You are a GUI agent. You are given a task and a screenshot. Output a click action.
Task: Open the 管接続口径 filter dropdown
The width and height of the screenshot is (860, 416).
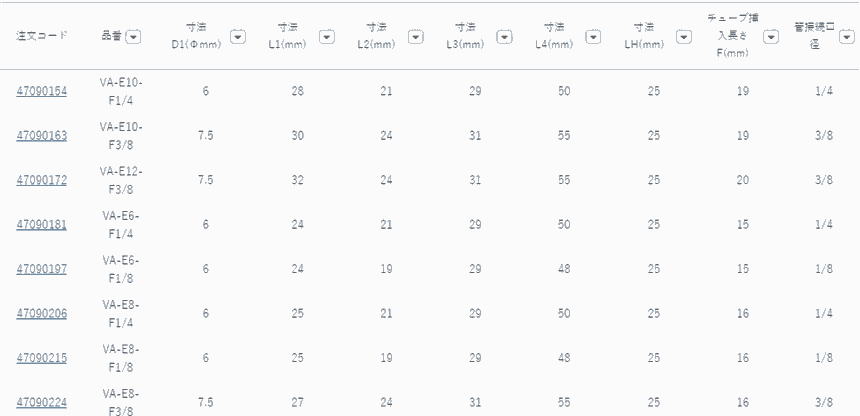click(x=847, y=36)
